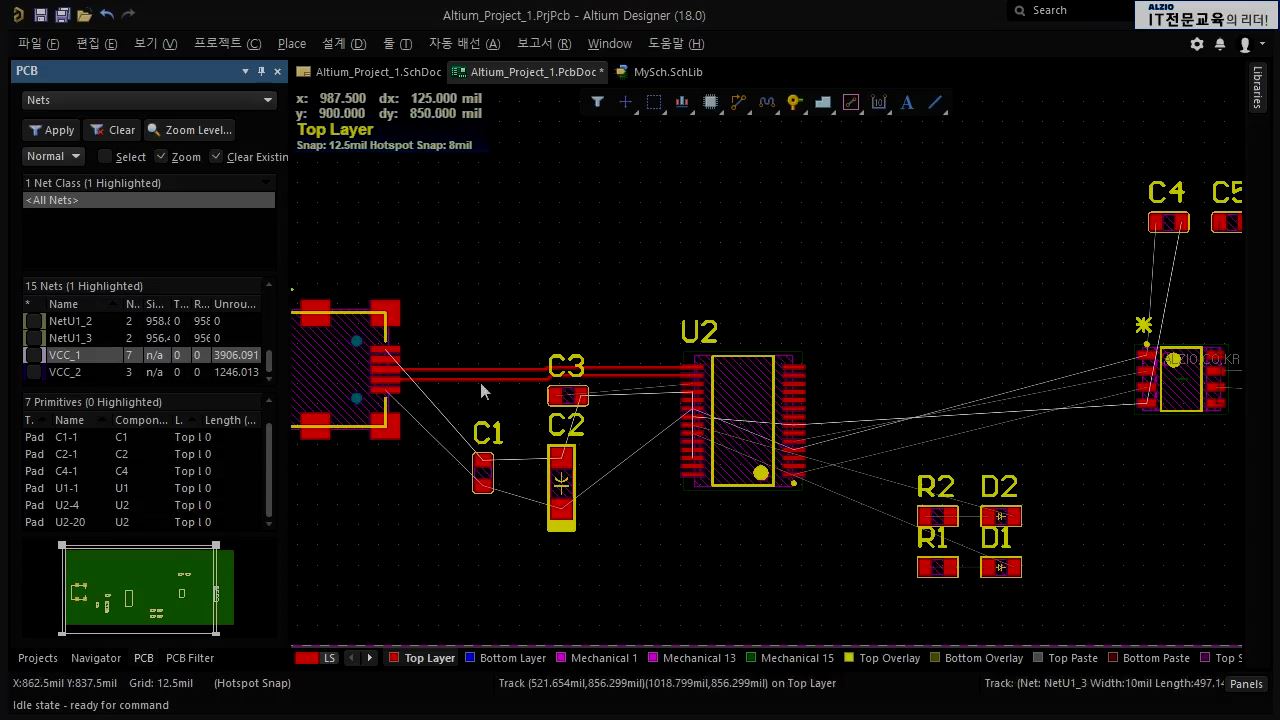
Task: Open the notifications bell
Action: pos(1220,44)
